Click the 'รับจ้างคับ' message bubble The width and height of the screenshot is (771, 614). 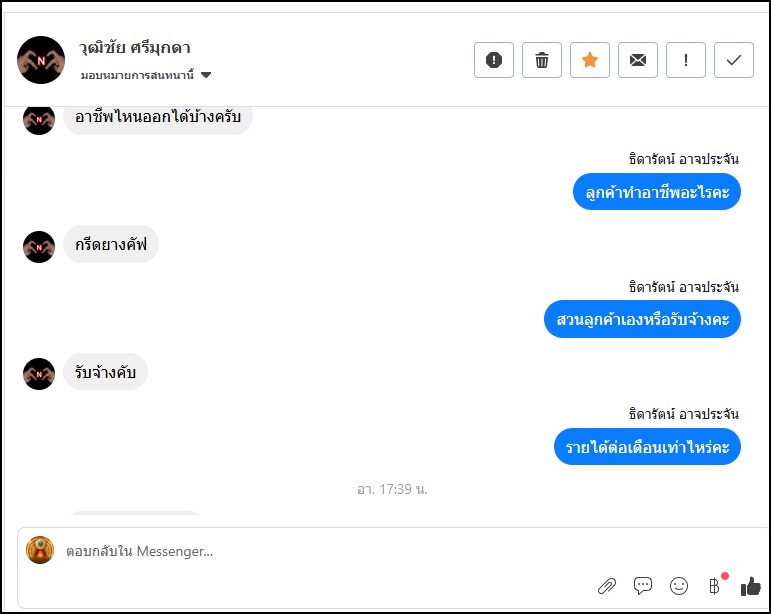(x=105, y=373)
